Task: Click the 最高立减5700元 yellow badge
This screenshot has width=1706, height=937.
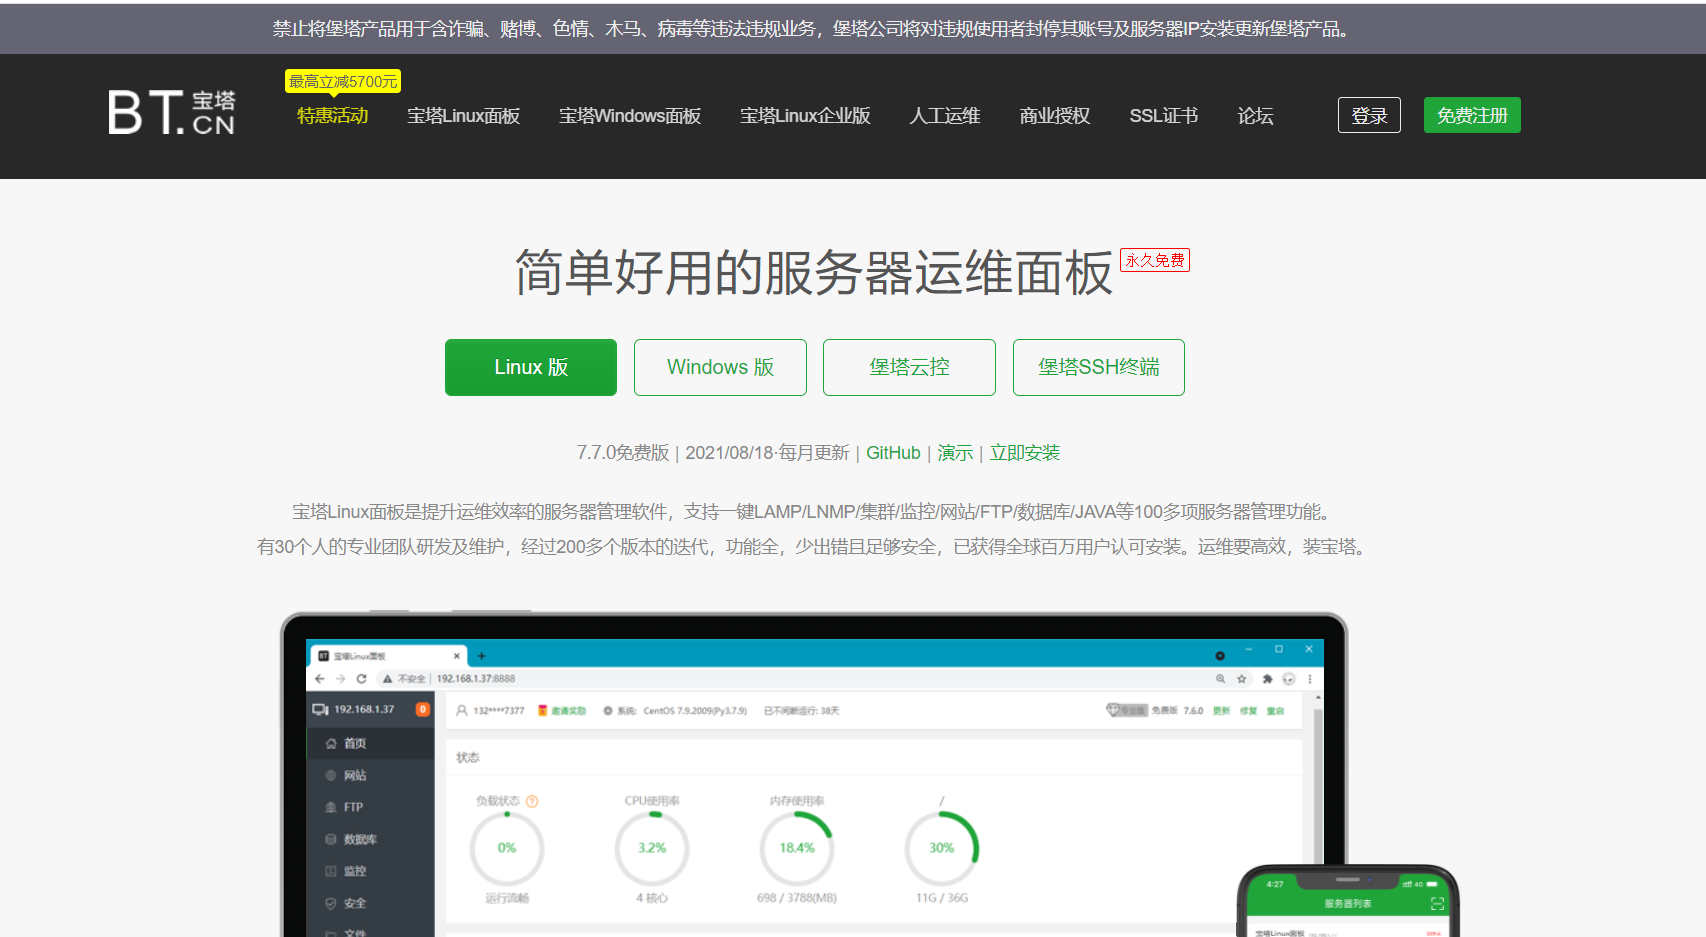Action: (x=343, y=81)
